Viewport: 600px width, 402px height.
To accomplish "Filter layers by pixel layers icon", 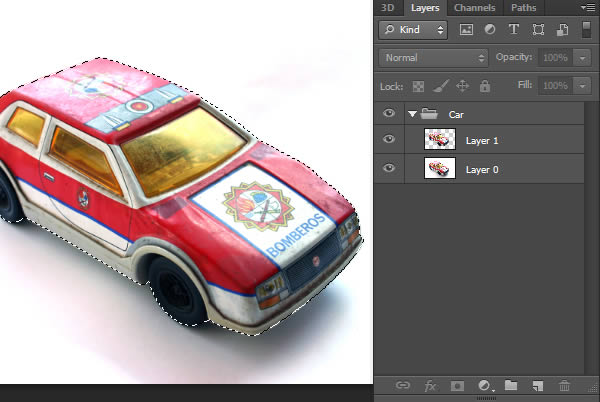I will click(x=466, y=30).
